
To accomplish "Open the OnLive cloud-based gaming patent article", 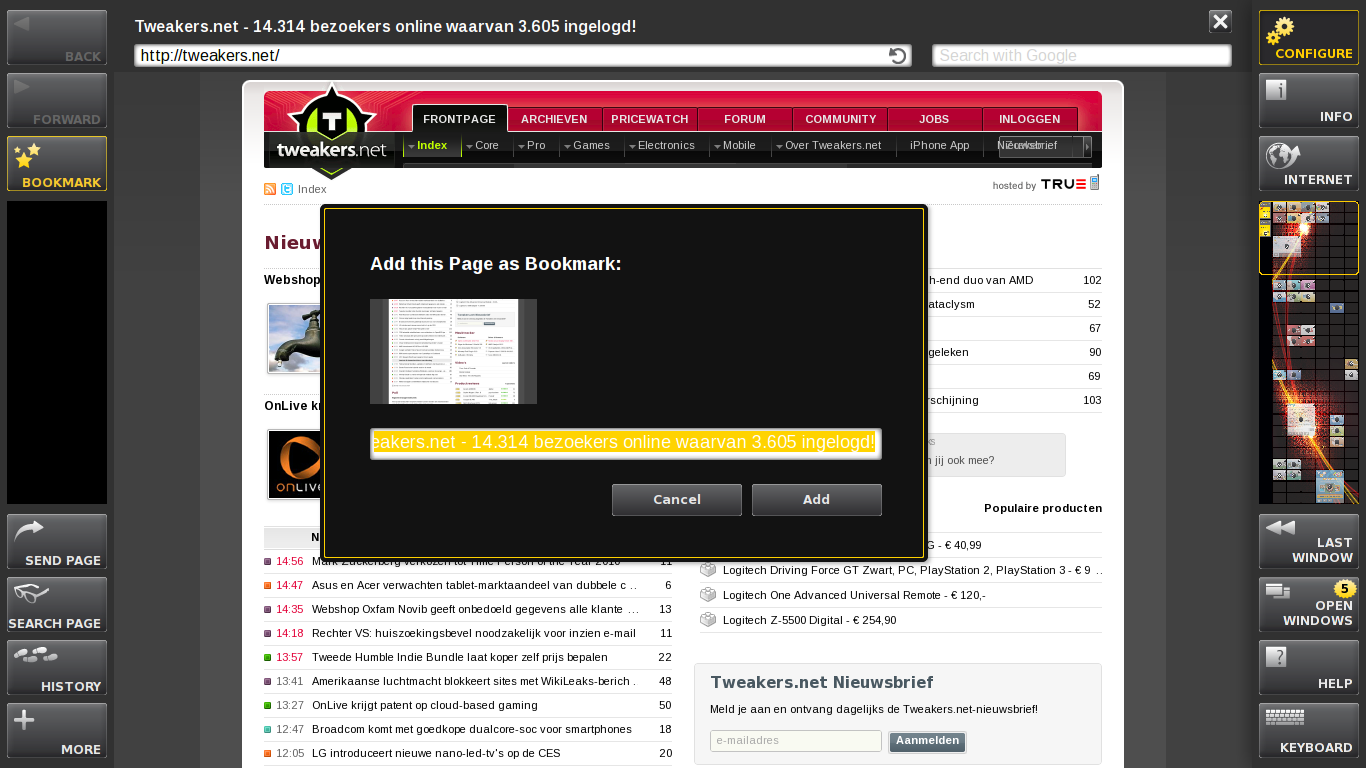I will point(425,705).
